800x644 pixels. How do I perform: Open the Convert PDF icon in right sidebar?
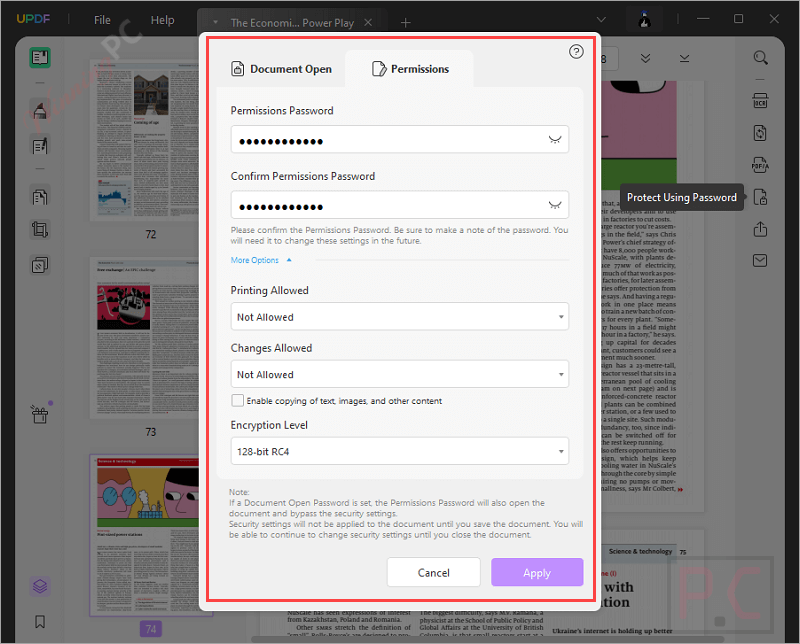(x=760, y=133)
